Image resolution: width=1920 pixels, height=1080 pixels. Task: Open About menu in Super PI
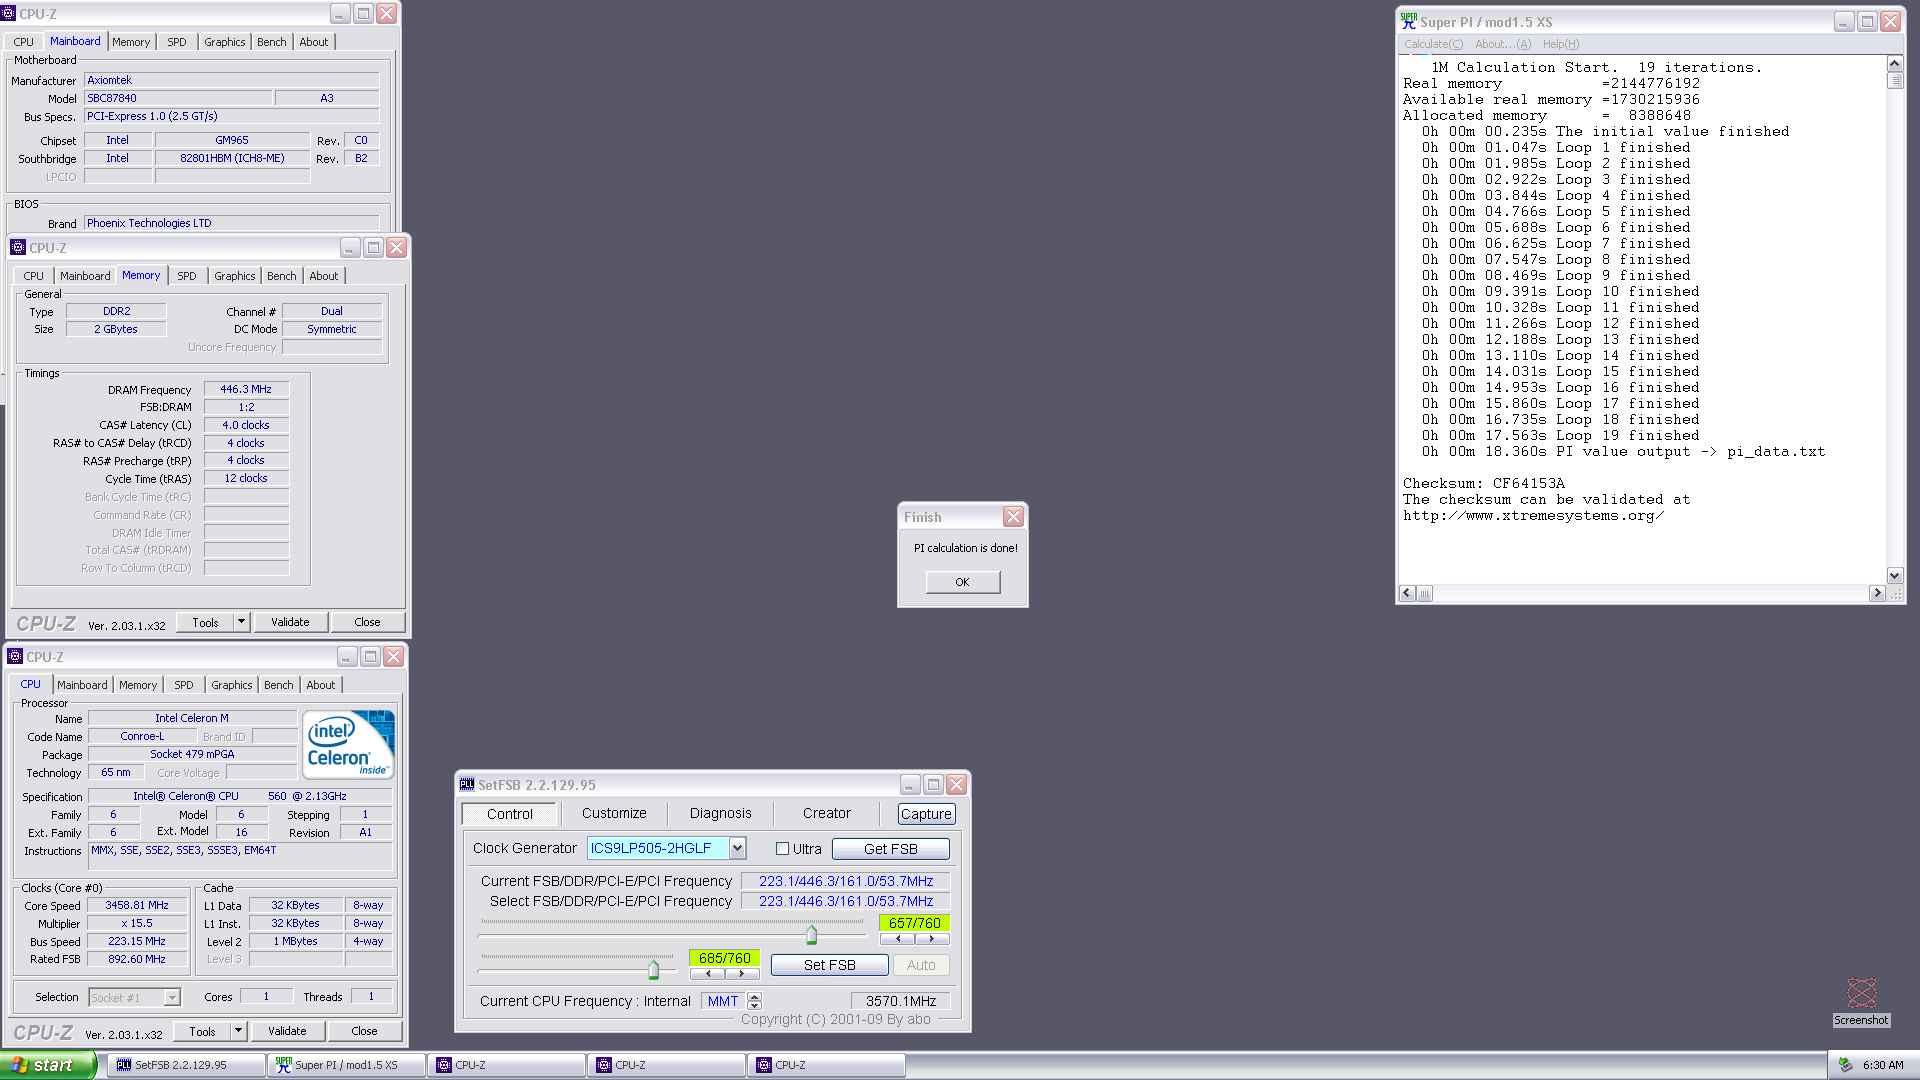pyautogui.click(x=1503, y=44)
